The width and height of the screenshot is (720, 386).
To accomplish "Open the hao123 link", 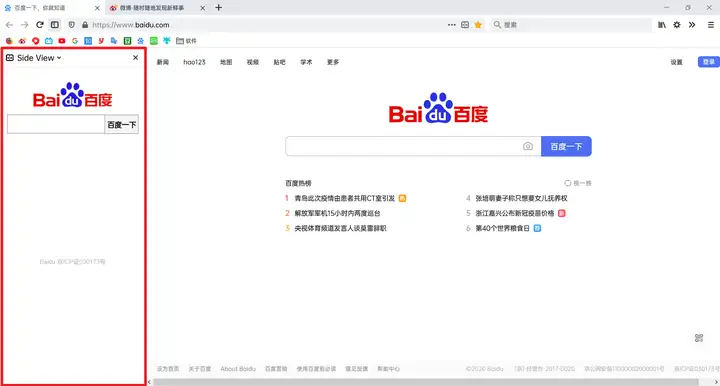I will 194,62.
